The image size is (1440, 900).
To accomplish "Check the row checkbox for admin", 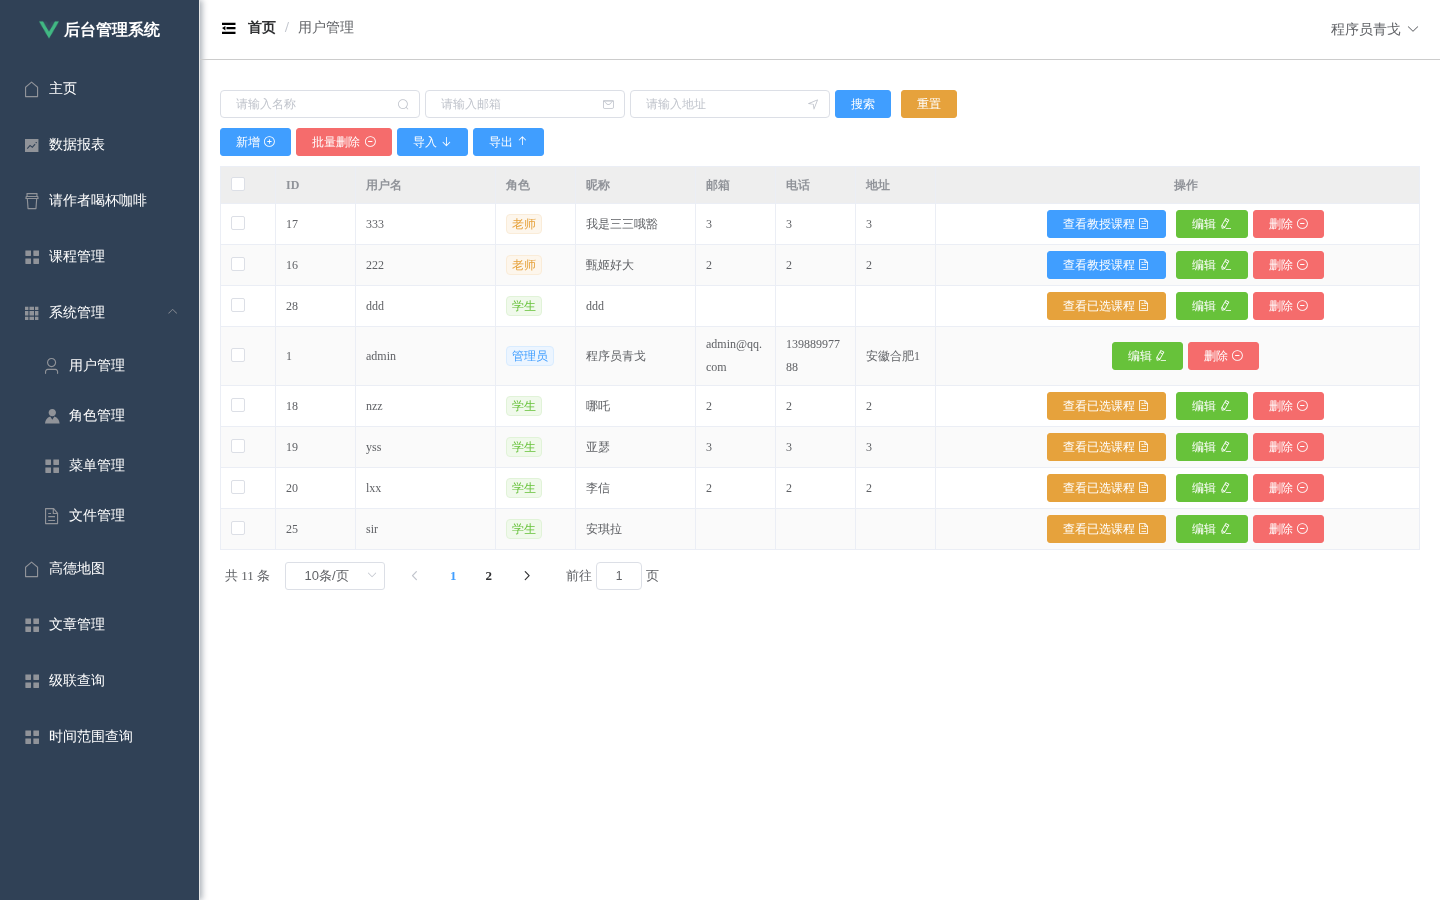I will [x=238, y=355].
